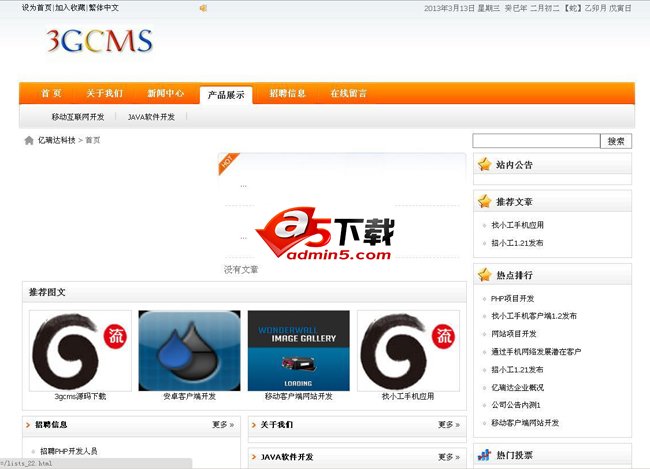This screenshot has width=650, height=469.
Task: Click 设为首页 link
Action: point(37,7)
